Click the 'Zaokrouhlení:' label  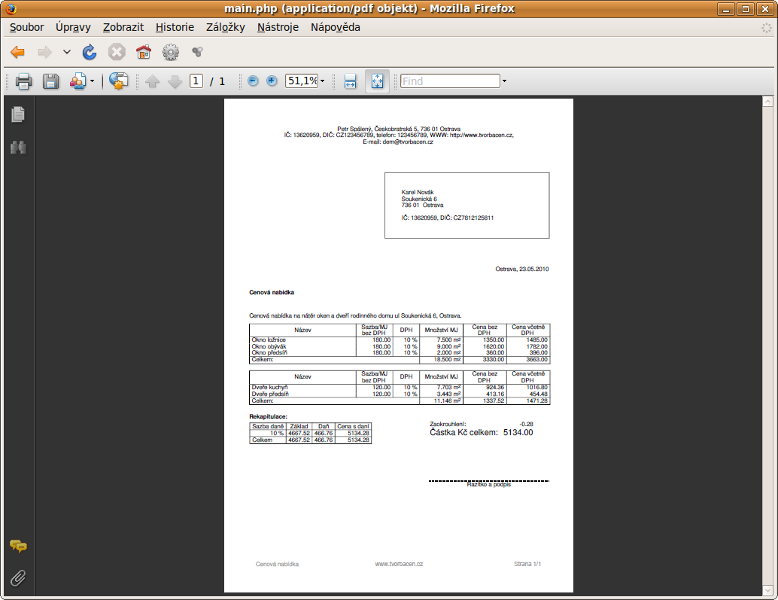pos(448,424)
